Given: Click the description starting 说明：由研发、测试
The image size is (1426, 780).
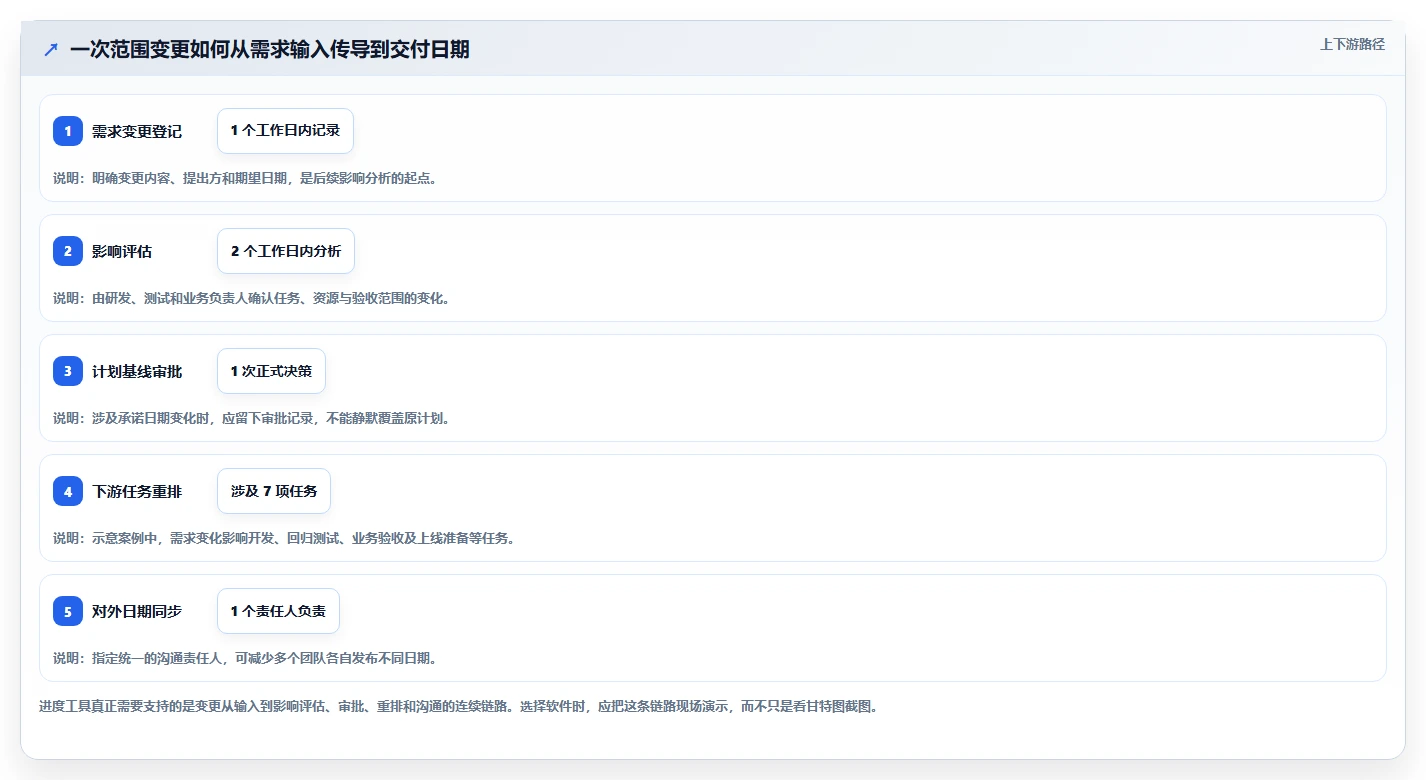Looking at the screenshot, I should tap(252, 298).
